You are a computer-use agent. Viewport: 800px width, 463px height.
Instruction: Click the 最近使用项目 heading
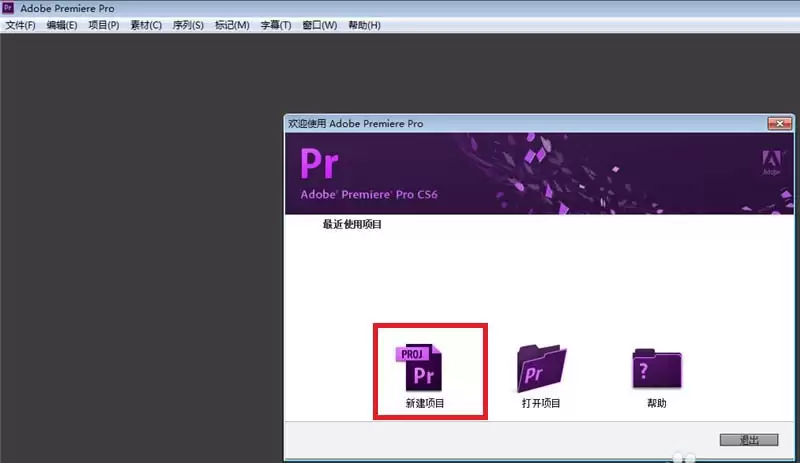click(352, 224)
